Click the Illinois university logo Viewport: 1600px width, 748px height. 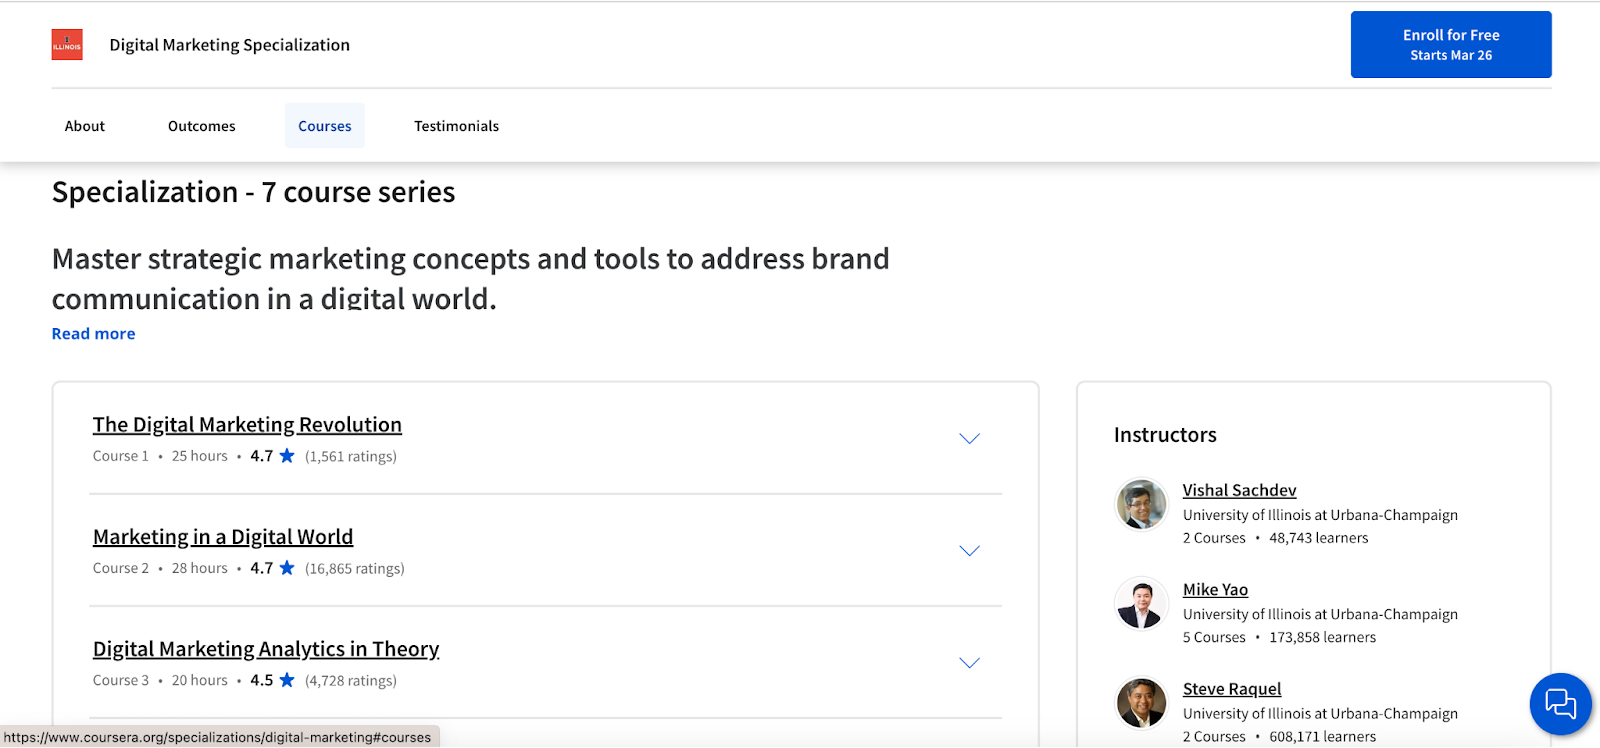point(67,45)
